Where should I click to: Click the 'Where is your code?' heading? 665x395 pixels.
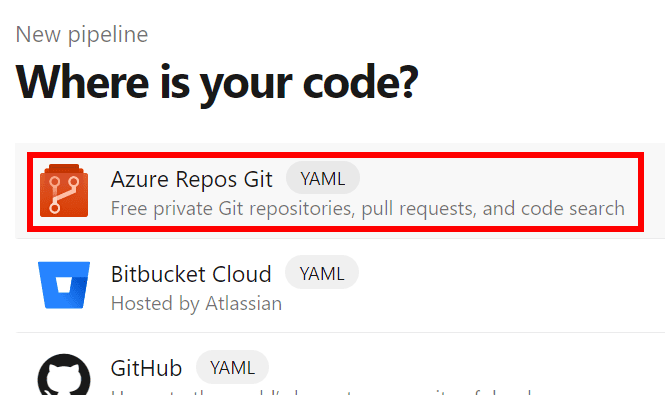217,82
